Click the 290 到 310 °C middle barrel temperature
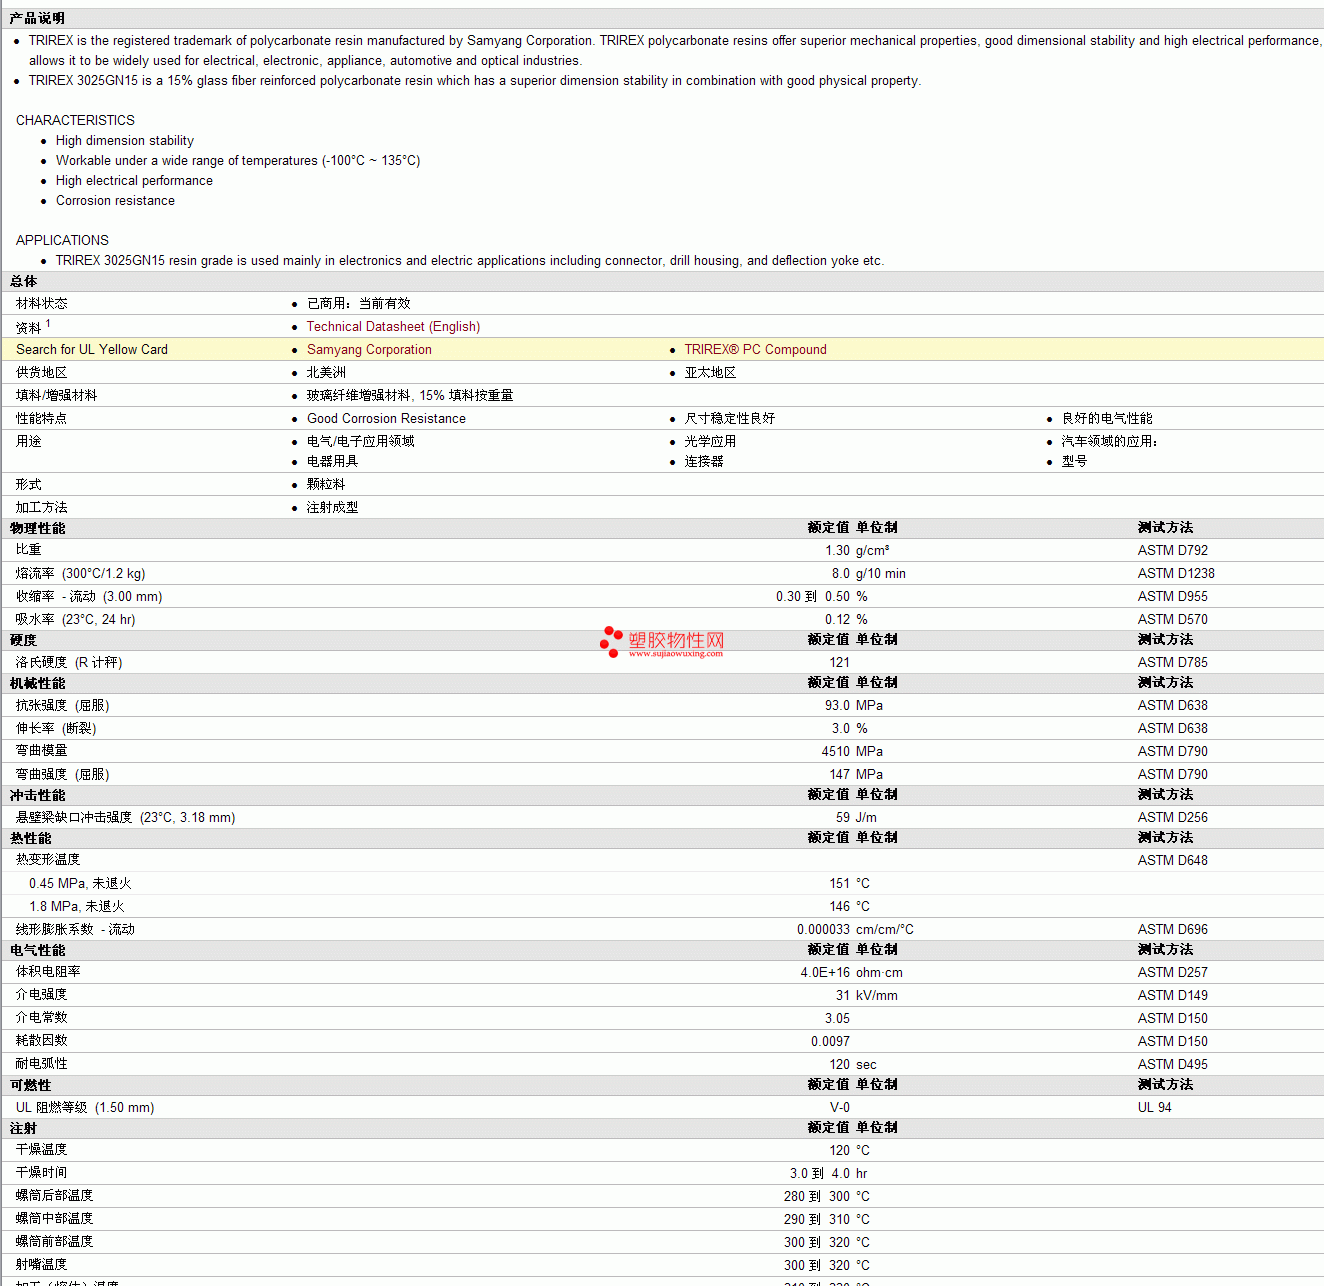This screenshot has height=1286, width=1324. (x=827, y=1220)
